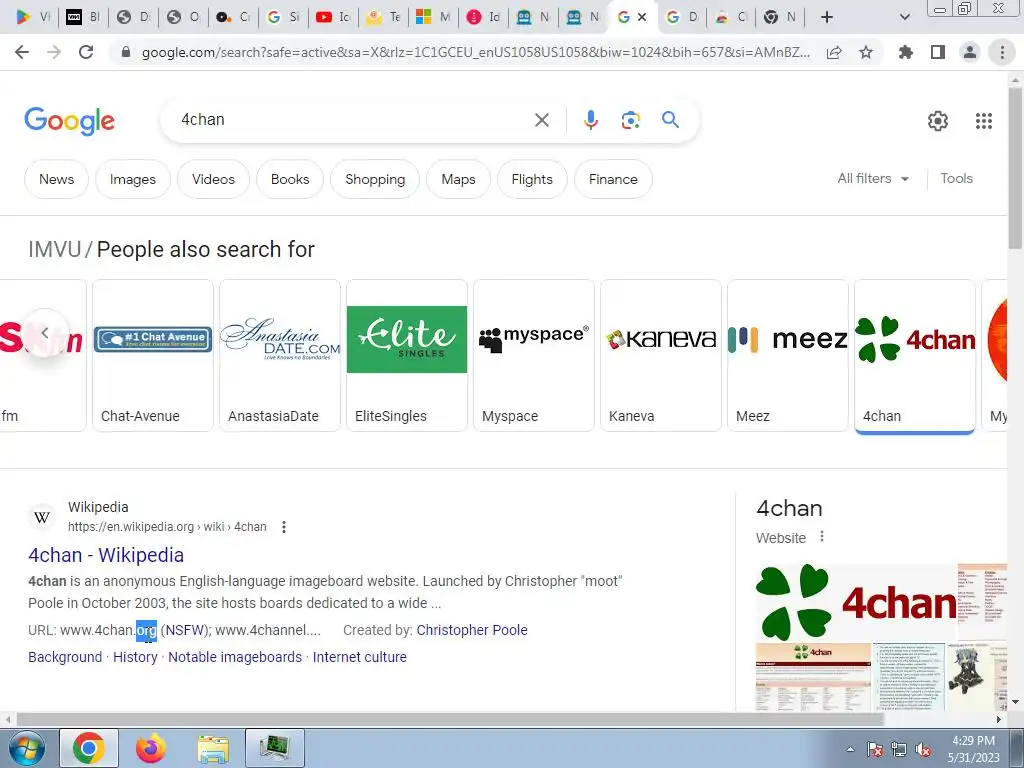Image resolution: width=1024 pixels, height=768 pixels.
Task: Click the muted volume tray icon
Action: tap(923, 750)
